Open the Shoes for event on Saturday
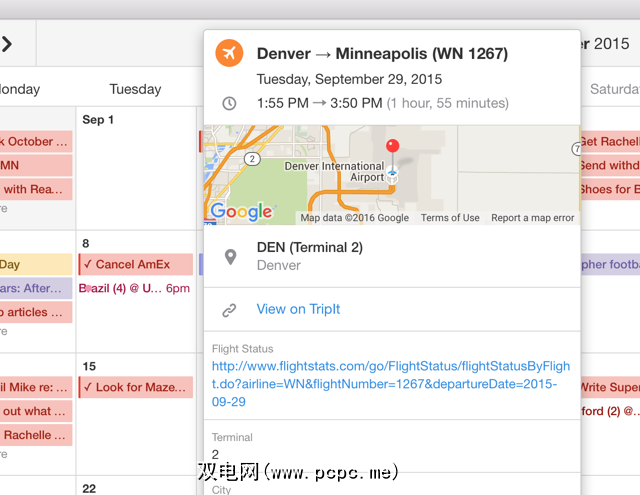The width and height of the screenshot is (640, 495). 610,189
